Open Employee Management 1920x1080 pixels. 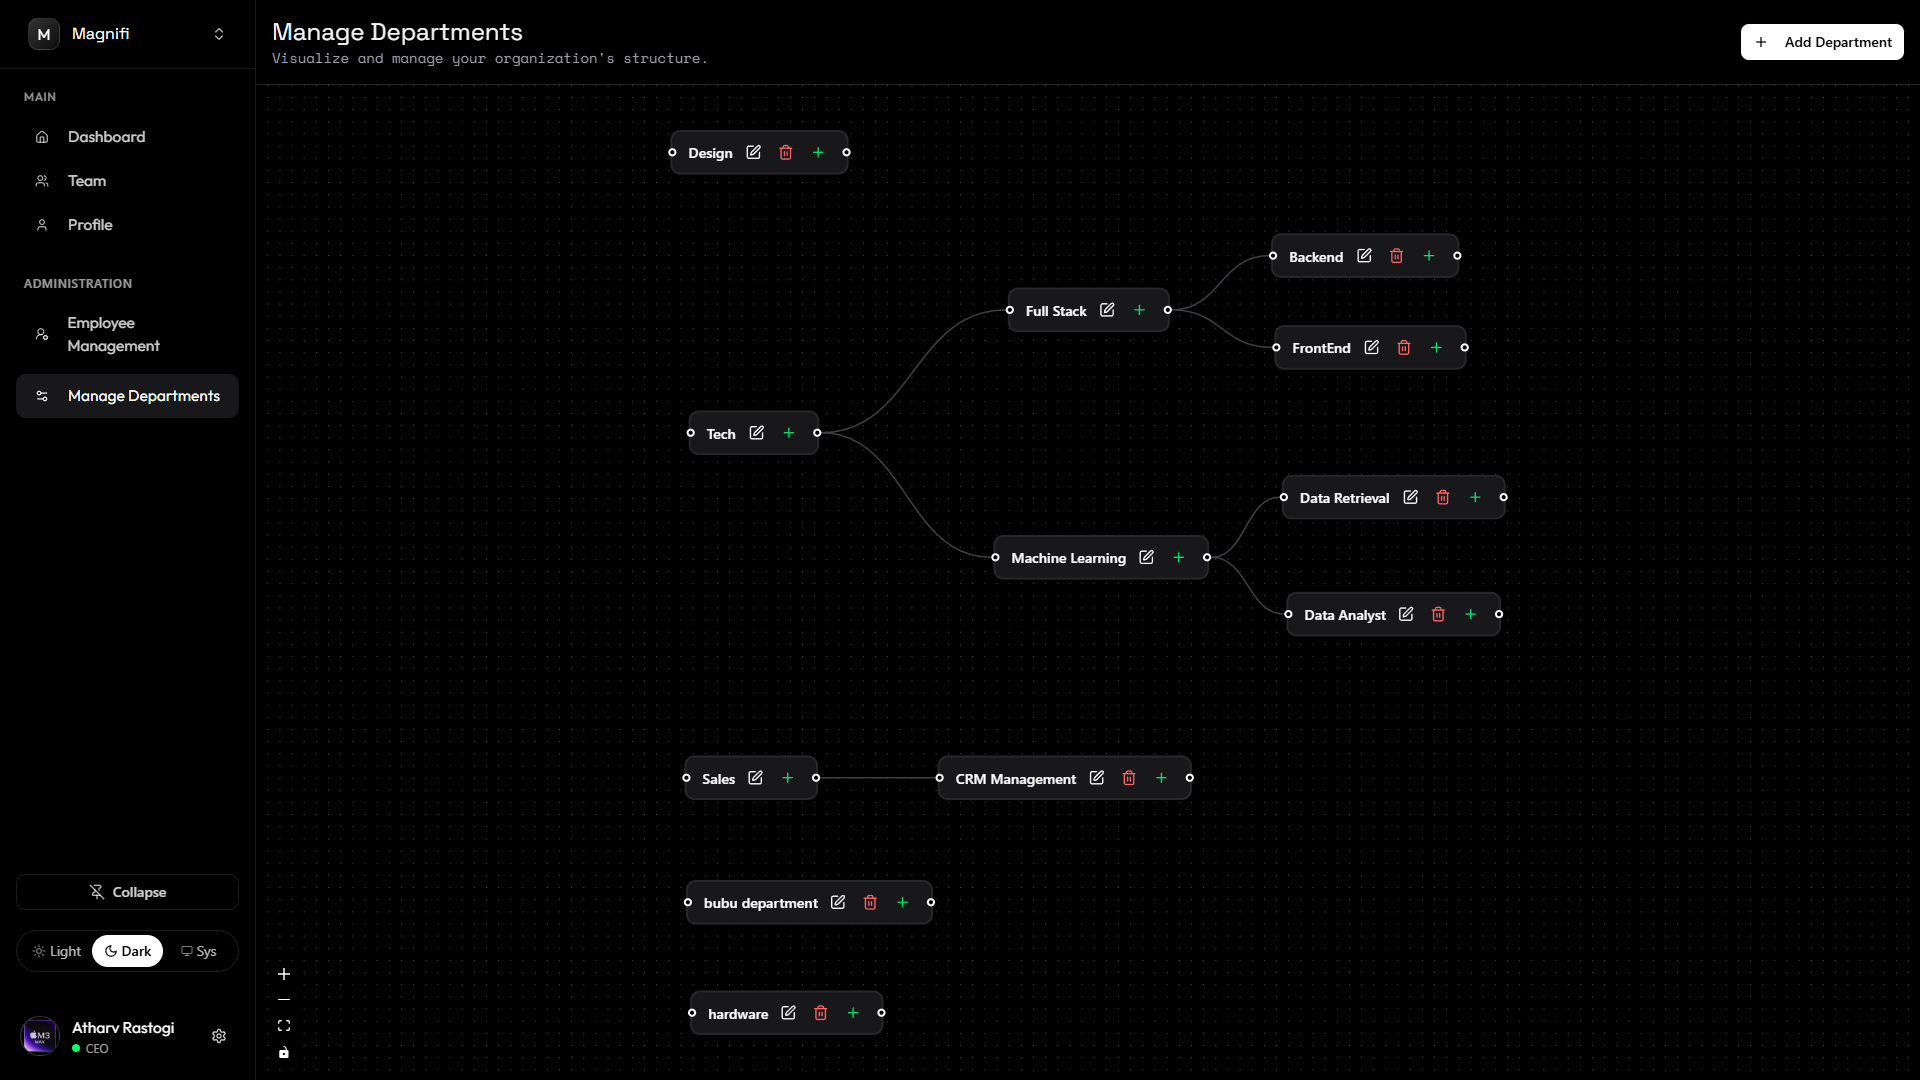coord(113,334)
